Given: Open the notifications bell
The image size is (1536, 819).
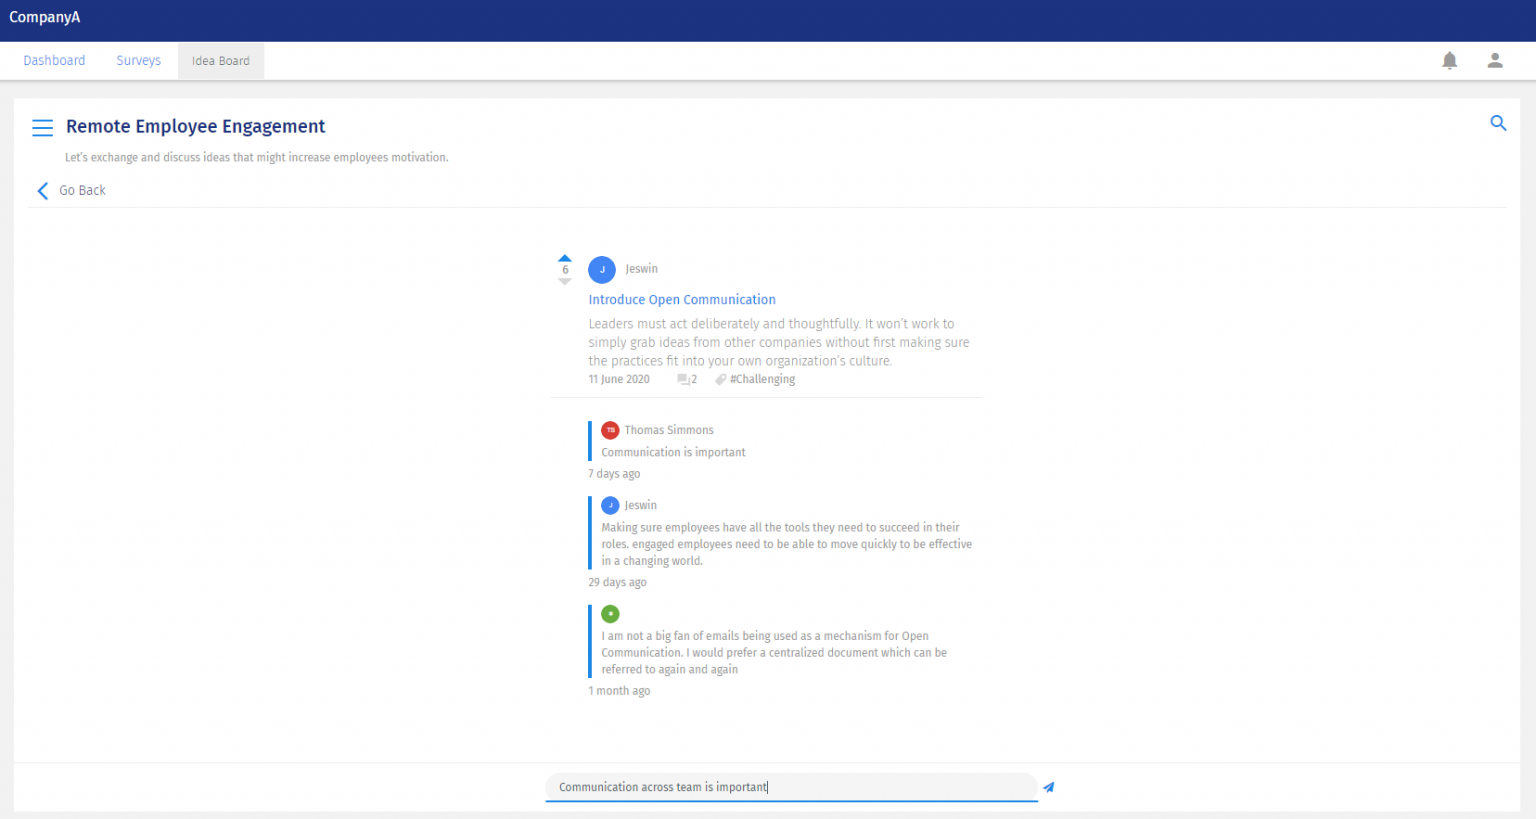Looking at the screenshot, I should point(1449,61).
